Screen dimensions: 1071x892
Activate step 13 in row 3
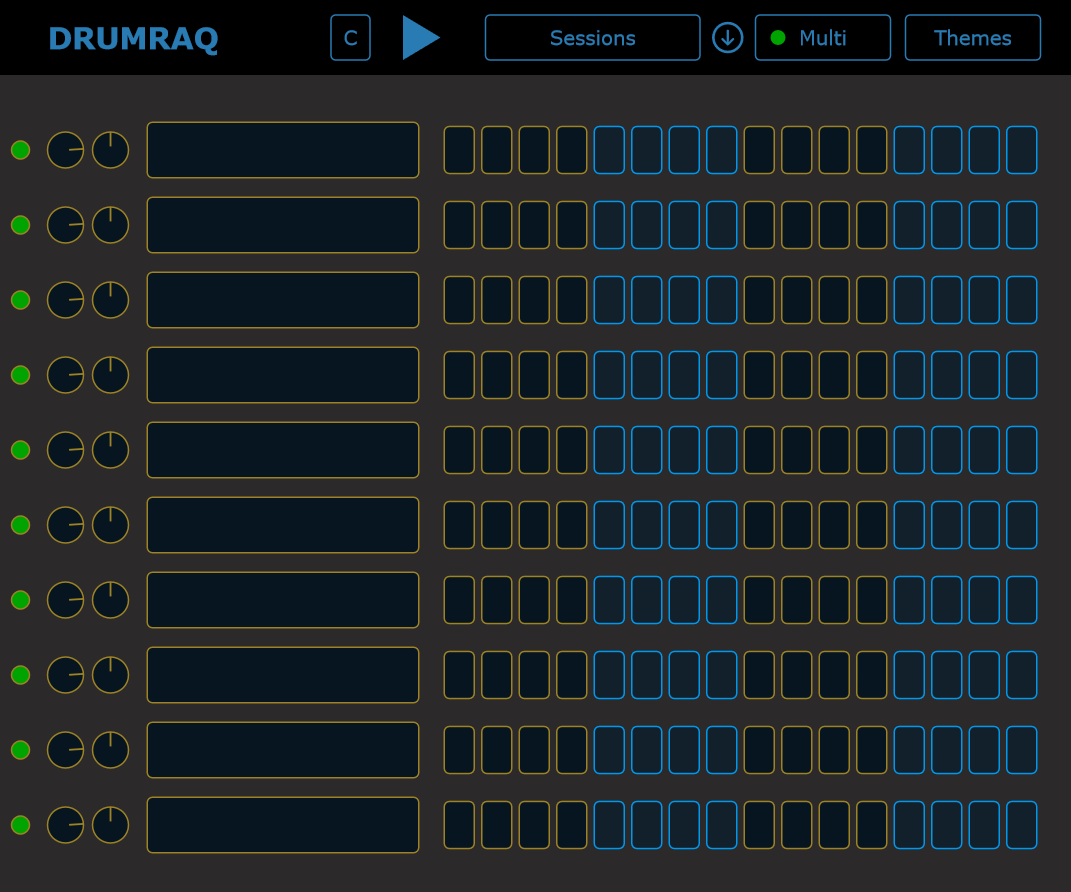click(x=909, y=300)
